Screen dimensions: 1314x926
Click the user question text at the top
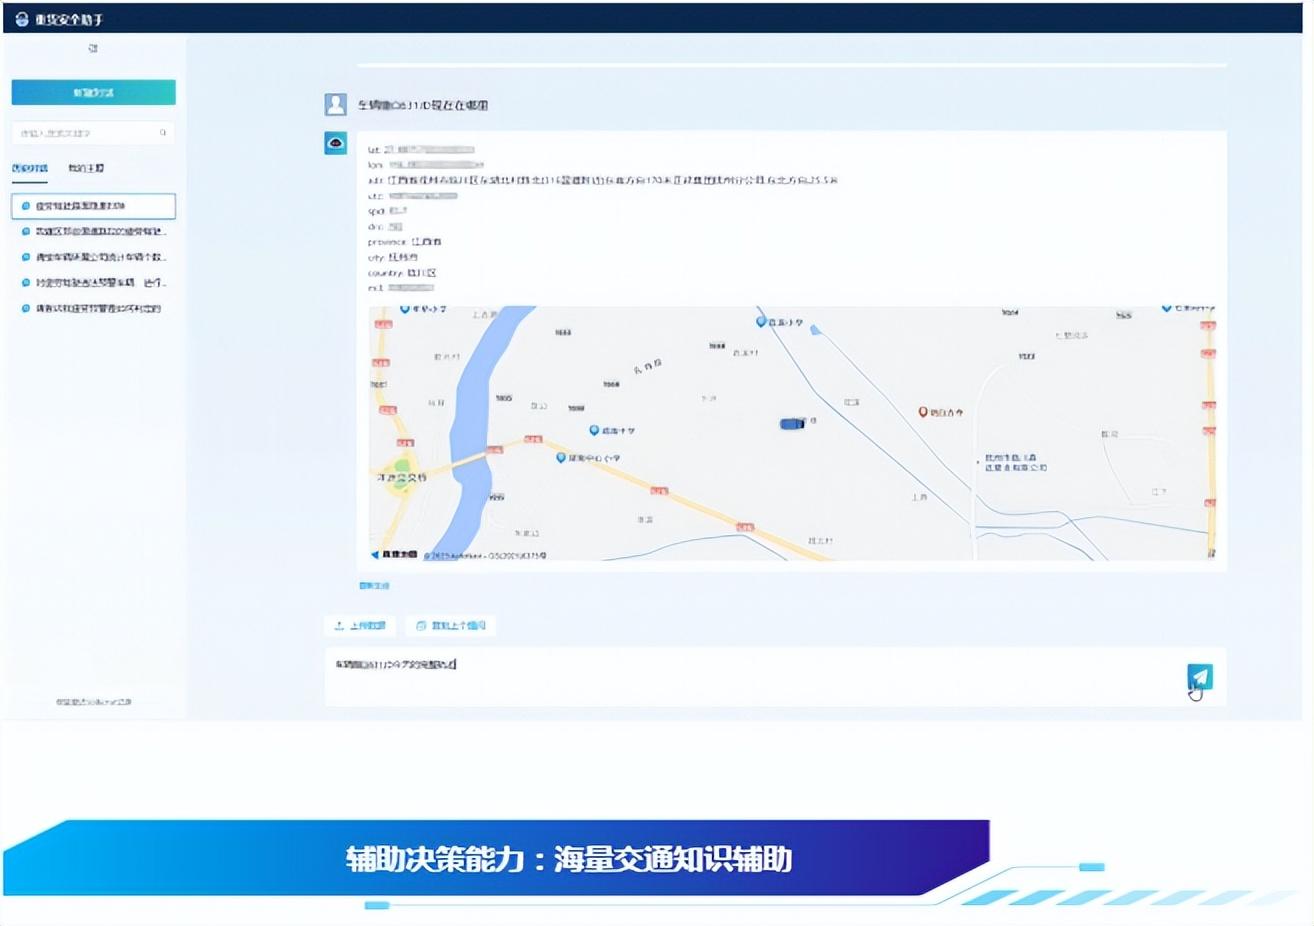point(423,105)
